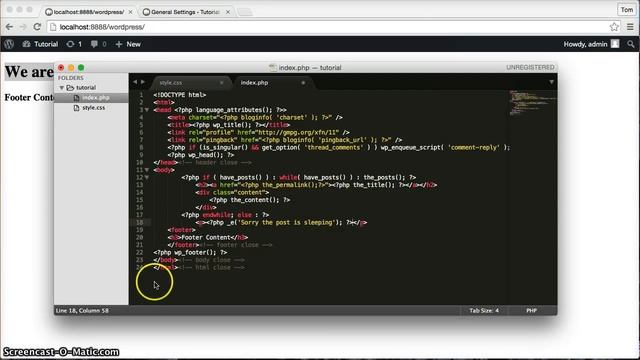
Task: Switch to the index.php editor tab
Action: [254, 82]
